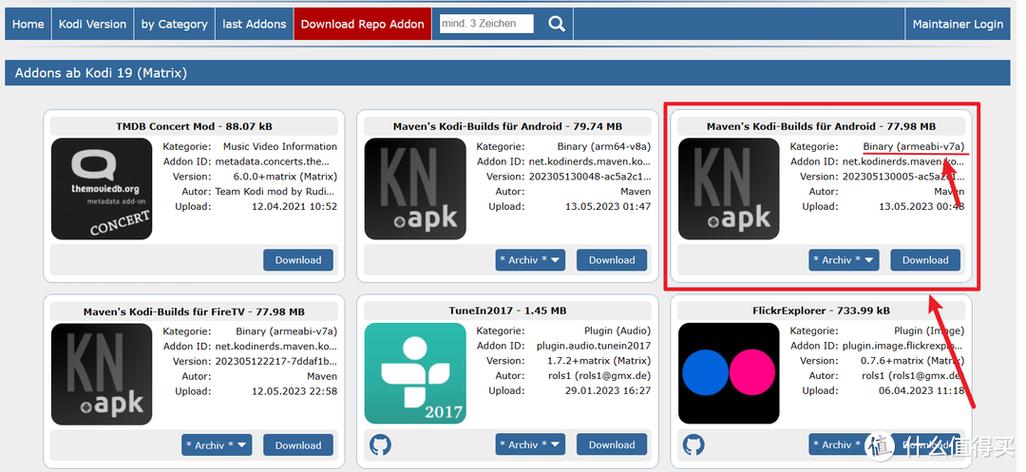
Task: Download the TuneIn2017 addon
Action: [612, 445]
